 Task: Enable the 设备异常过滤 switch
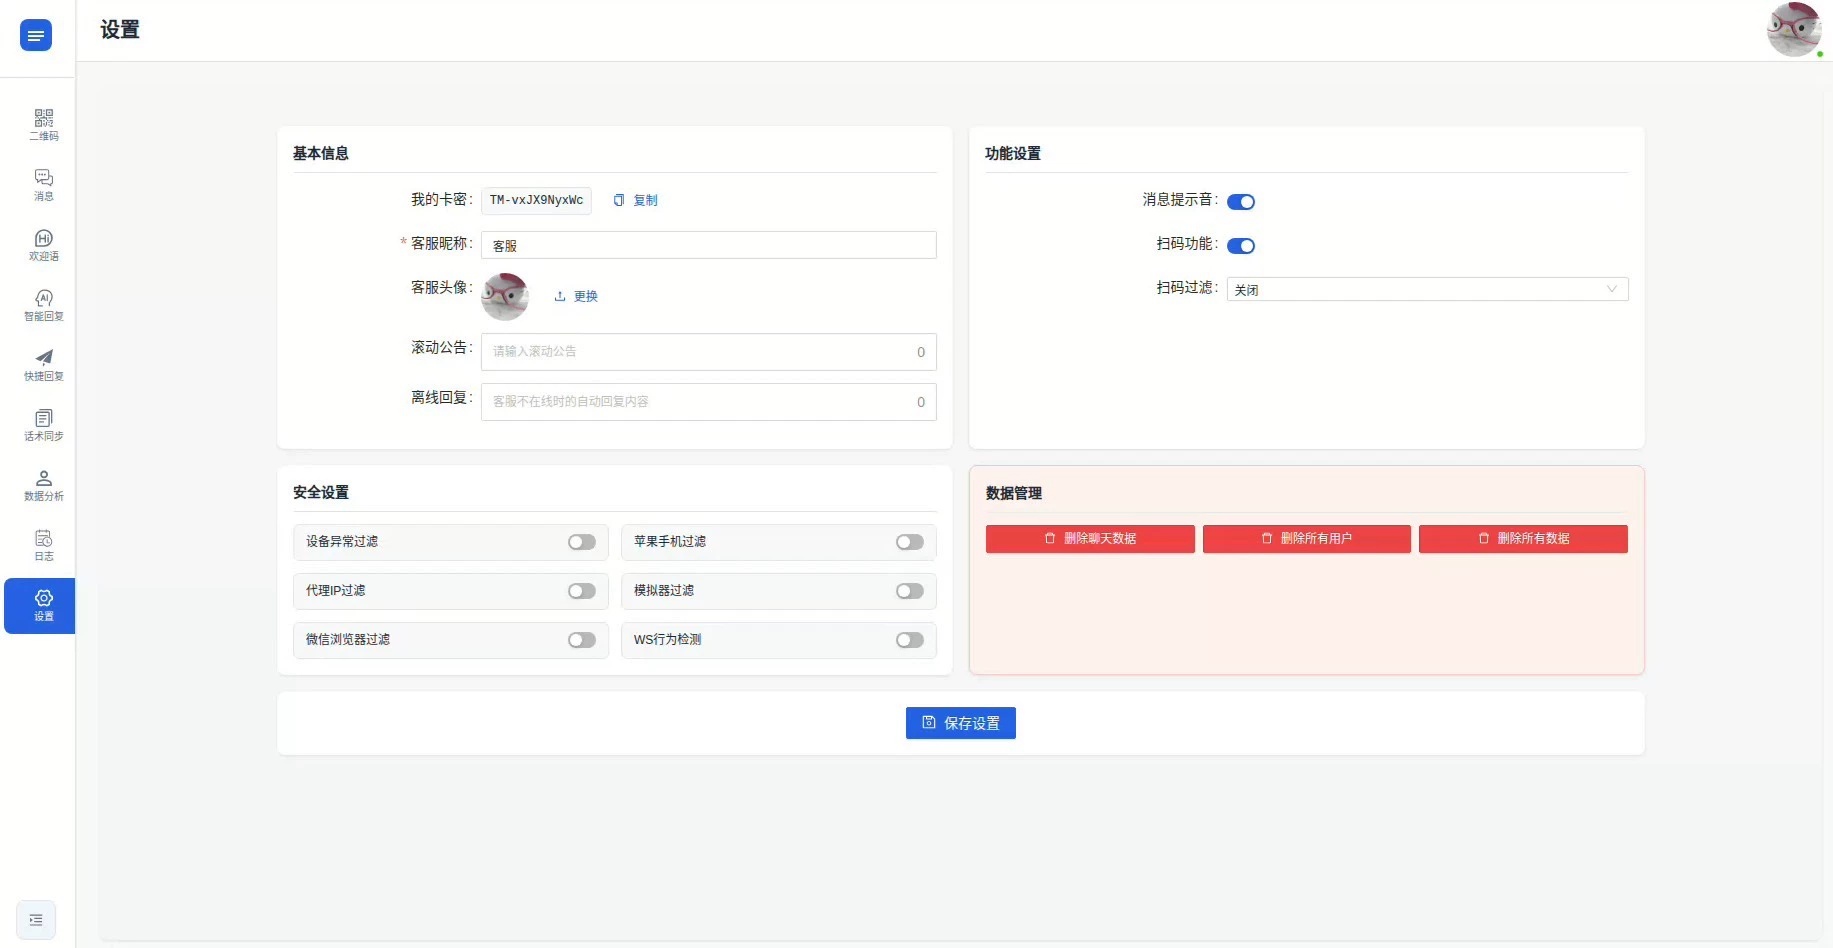pos(582,542)
